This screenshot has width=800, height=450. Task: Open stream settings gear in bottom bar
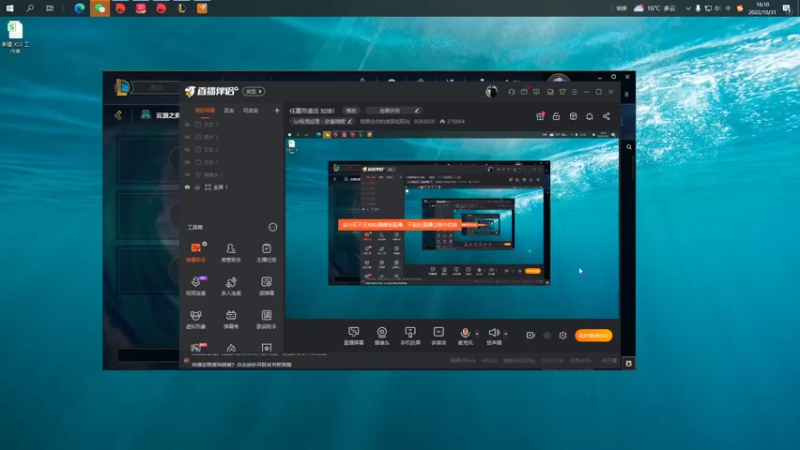pyautogui.click(x=563, y=335)
